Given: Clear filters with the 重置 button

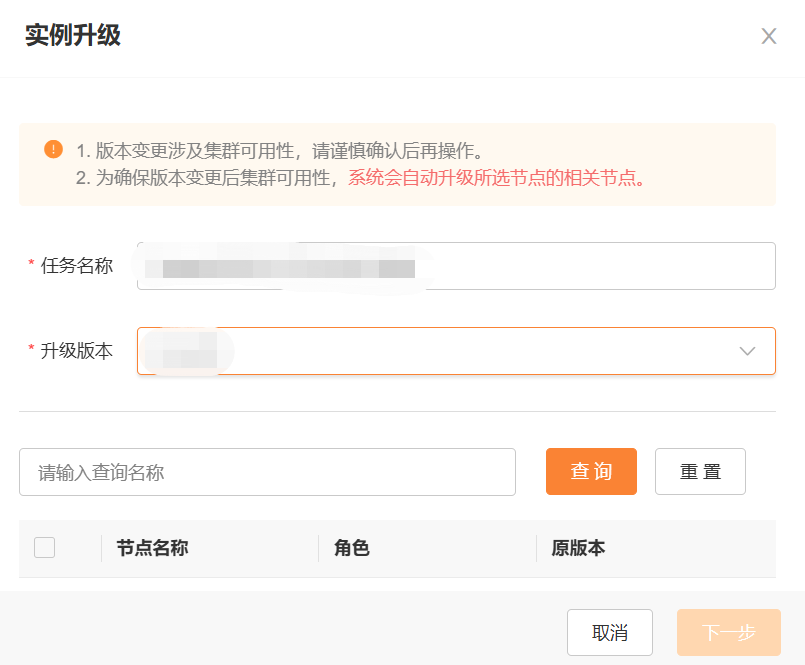Looking at the screenshot, I should [700, 471].
